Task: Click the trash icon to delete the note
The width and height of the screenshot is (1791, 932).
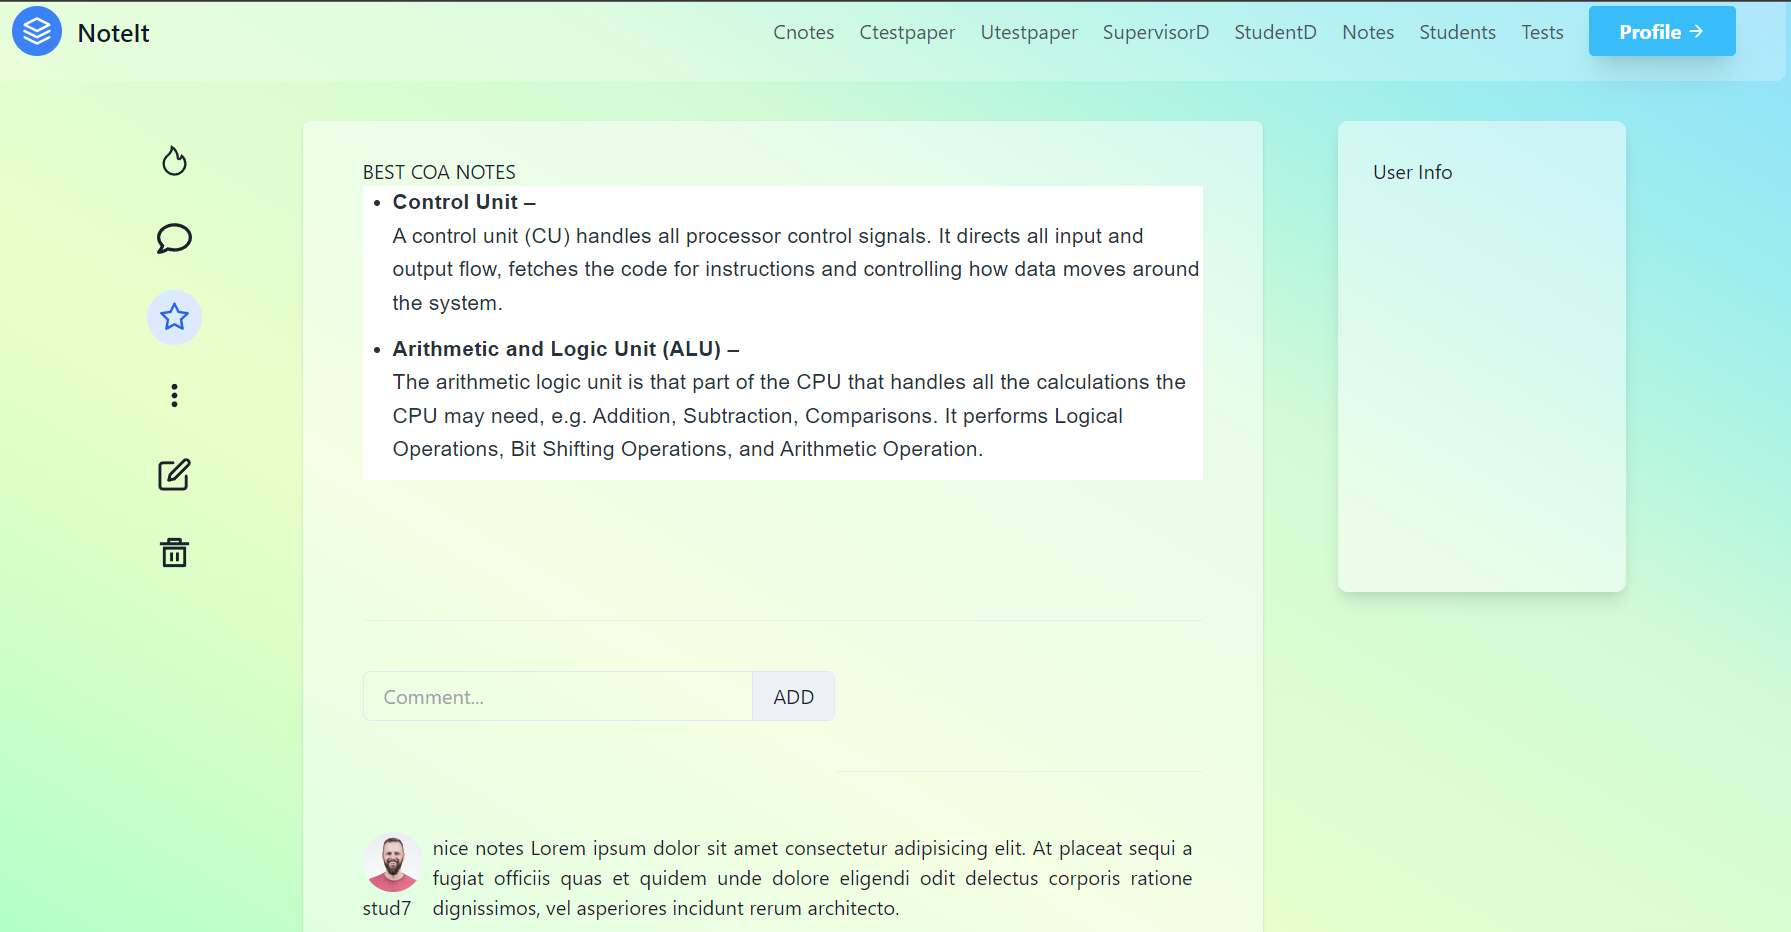Action: pos(174,552)
